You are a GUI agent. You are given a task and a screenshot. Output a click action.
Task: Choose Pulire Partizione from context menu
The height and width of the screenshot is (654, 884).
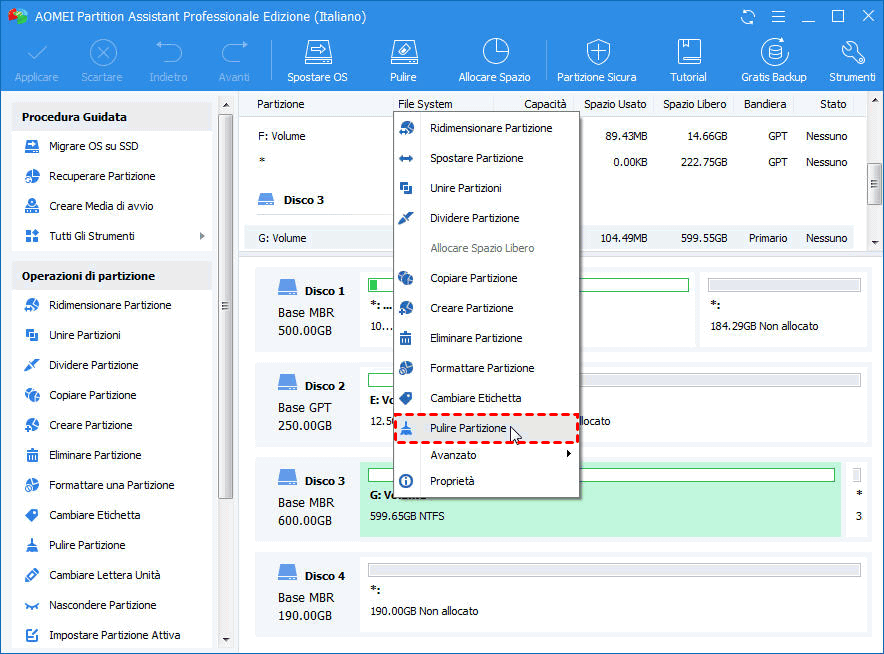click(x=468, y=428)
